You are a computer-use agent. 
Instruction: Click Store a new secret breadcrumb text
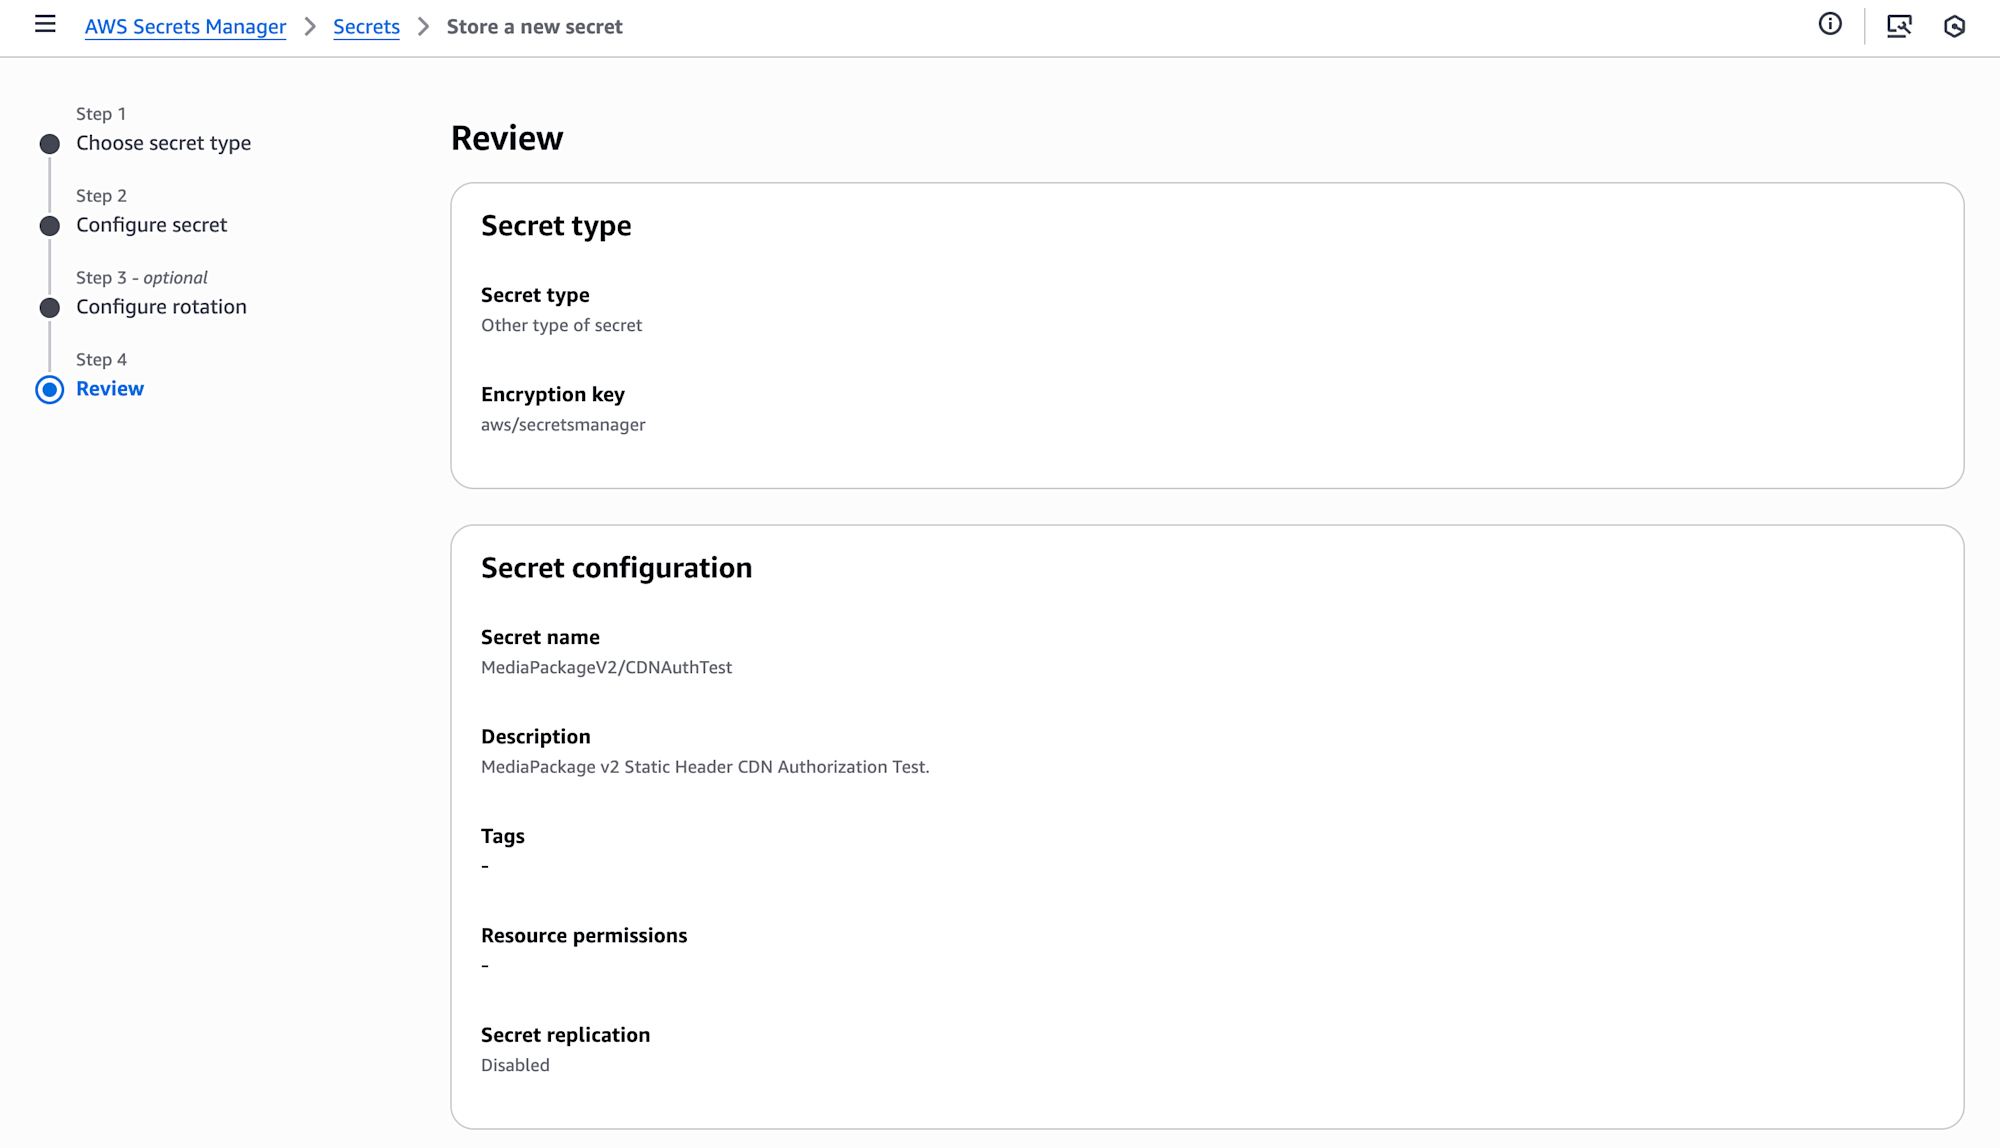tap(534, 27)
